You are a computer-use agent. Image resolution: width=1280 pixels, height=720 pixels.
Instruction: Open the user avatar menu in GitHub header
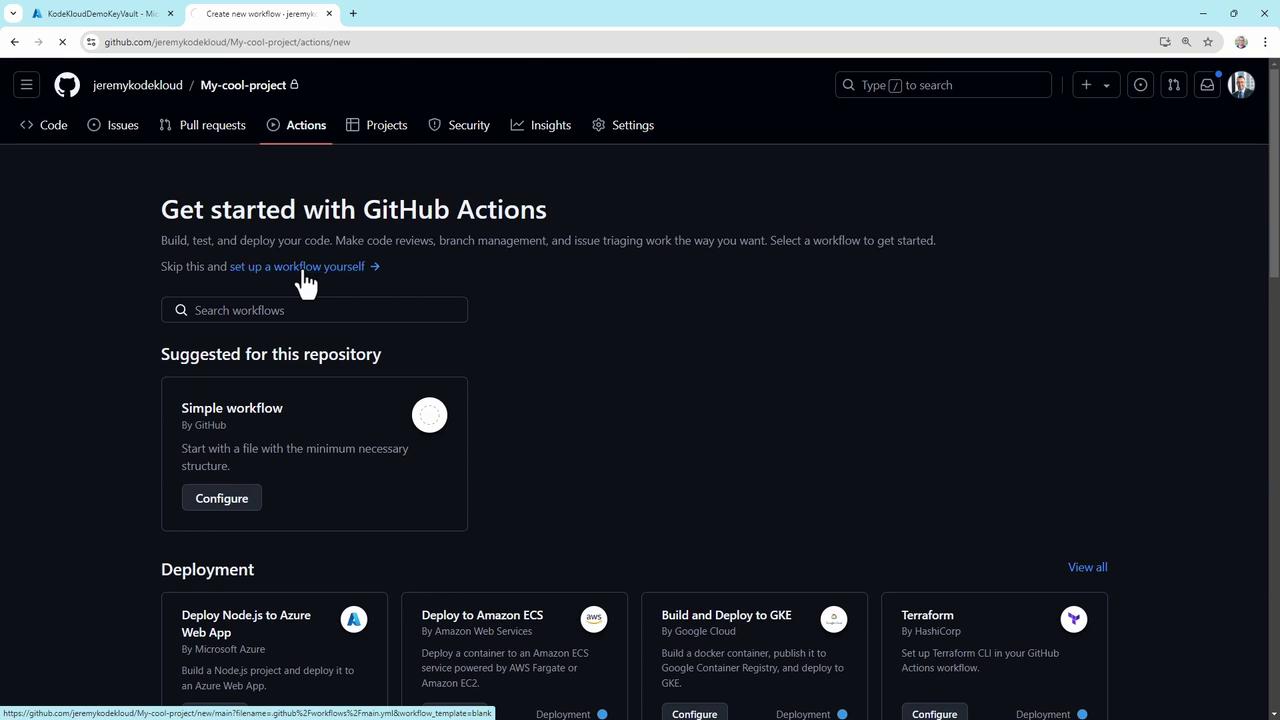pyautogui.click(x=1241, y=85)
